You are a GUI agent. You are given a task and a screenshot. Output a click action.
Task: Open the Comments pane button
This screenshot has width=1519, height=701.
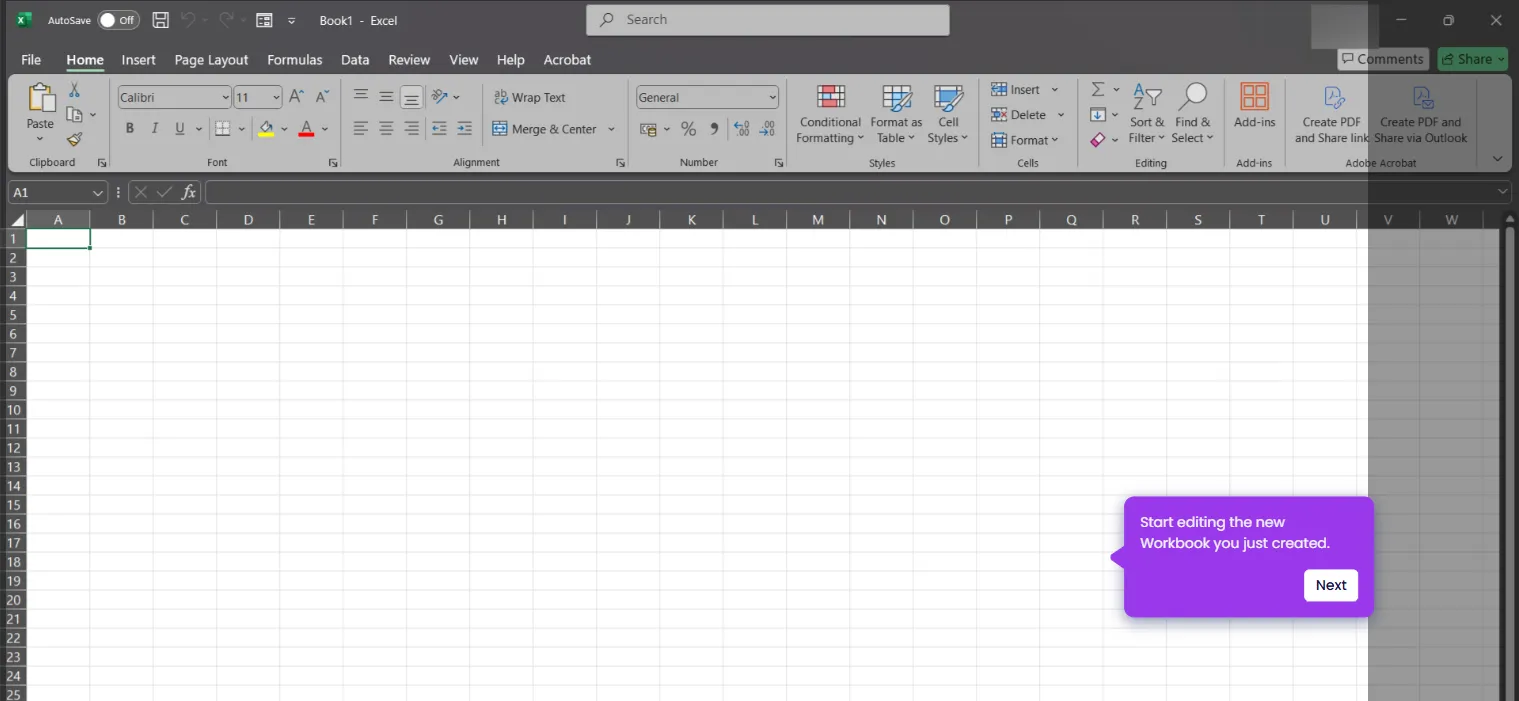coord(1383,59)
